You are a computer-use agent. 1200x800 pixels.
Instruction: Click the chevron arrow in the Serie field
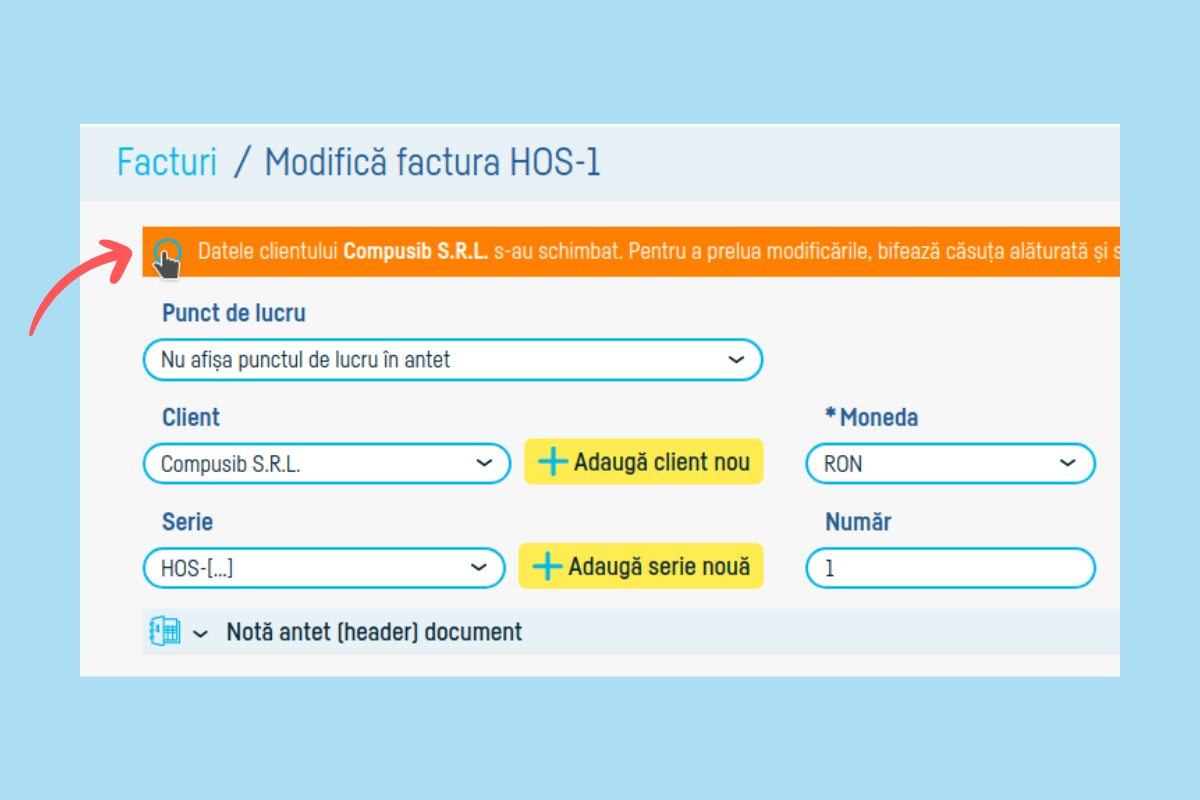pyautogui.click(x=479, y=568)
